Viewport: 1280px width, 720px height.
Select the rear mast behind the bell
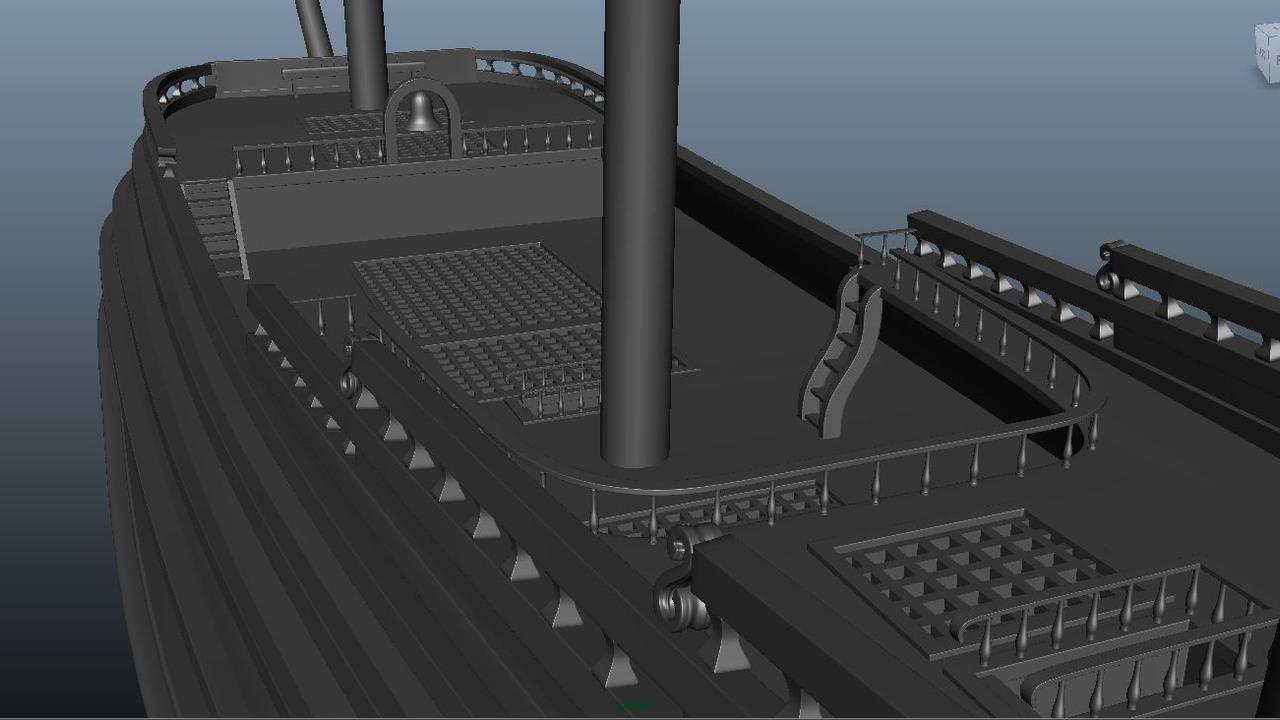pos(365,50)
